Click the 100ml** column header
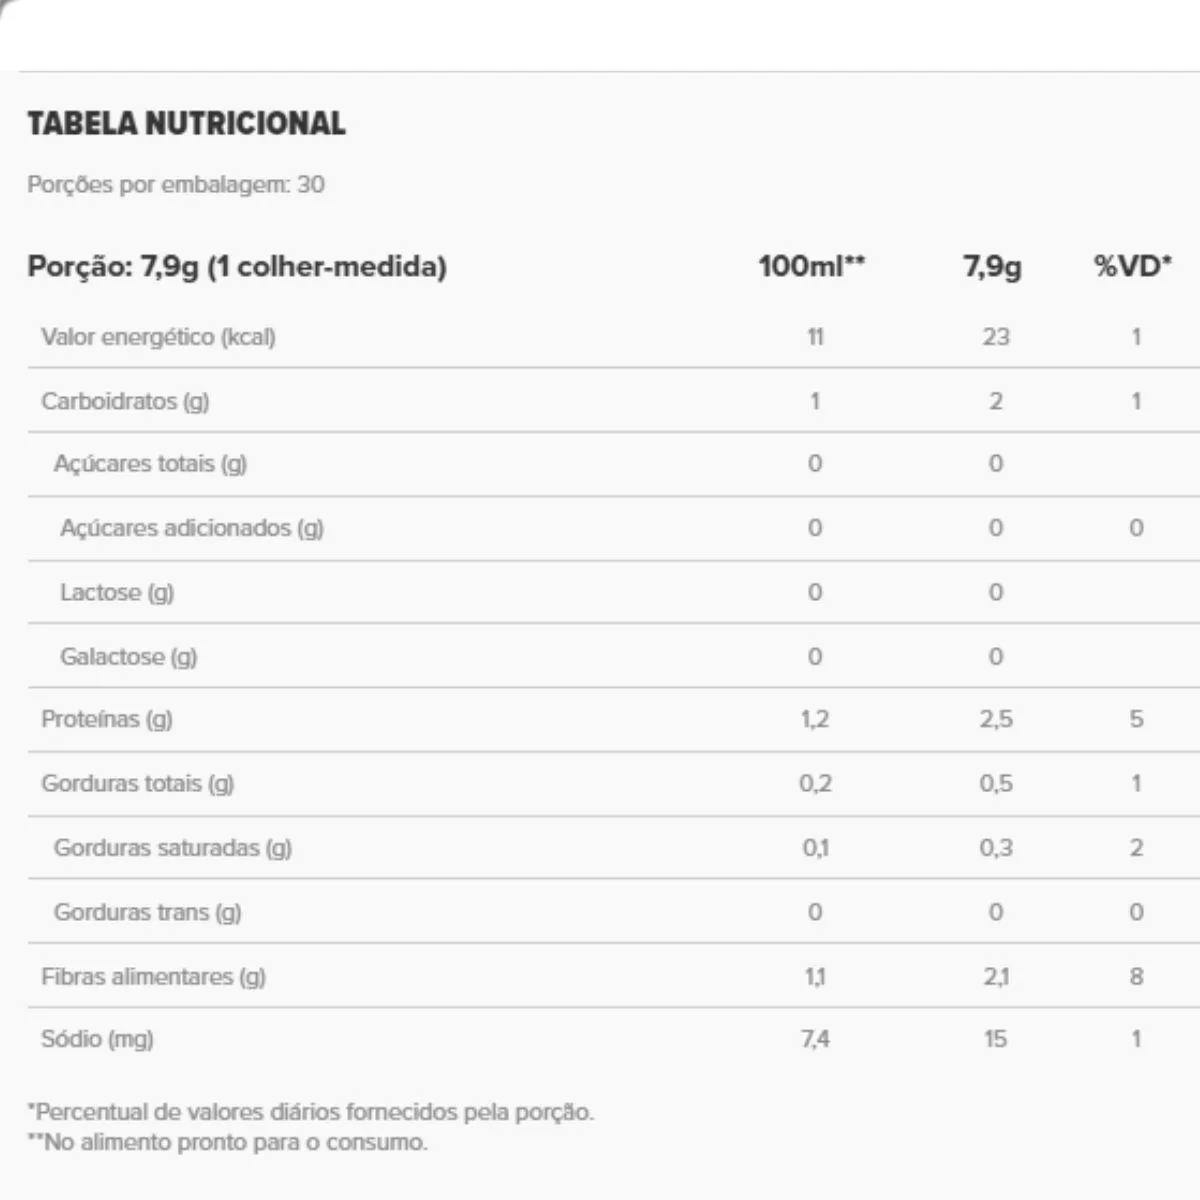This screenshot has width=1200, height=1200. pos(811,267)
